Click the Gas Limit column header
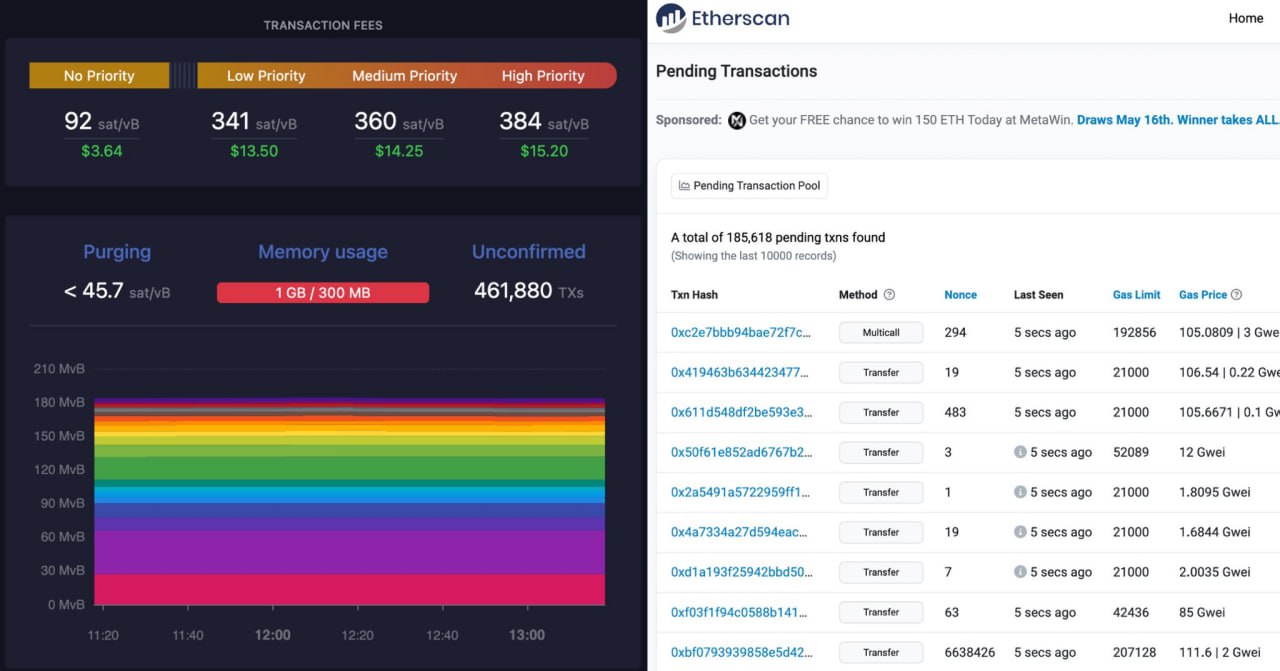The width and height of the screenshot is (1280, 671). (1136, 295)
